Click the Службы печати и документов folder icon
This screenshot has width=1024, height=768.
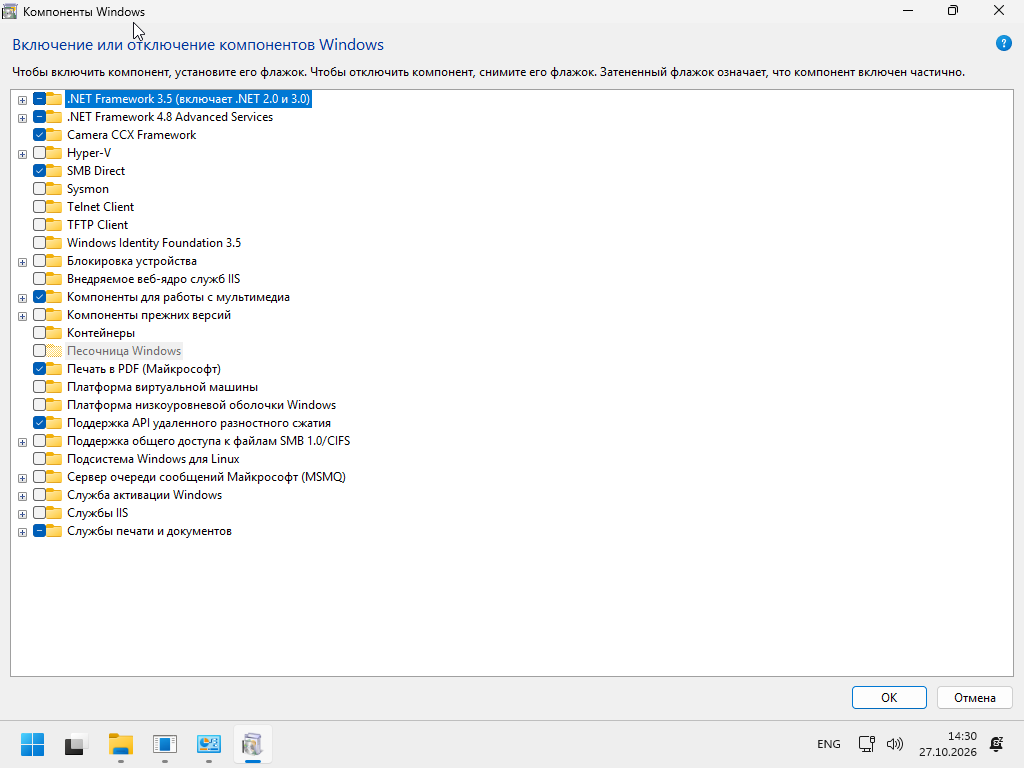point(54,531)
